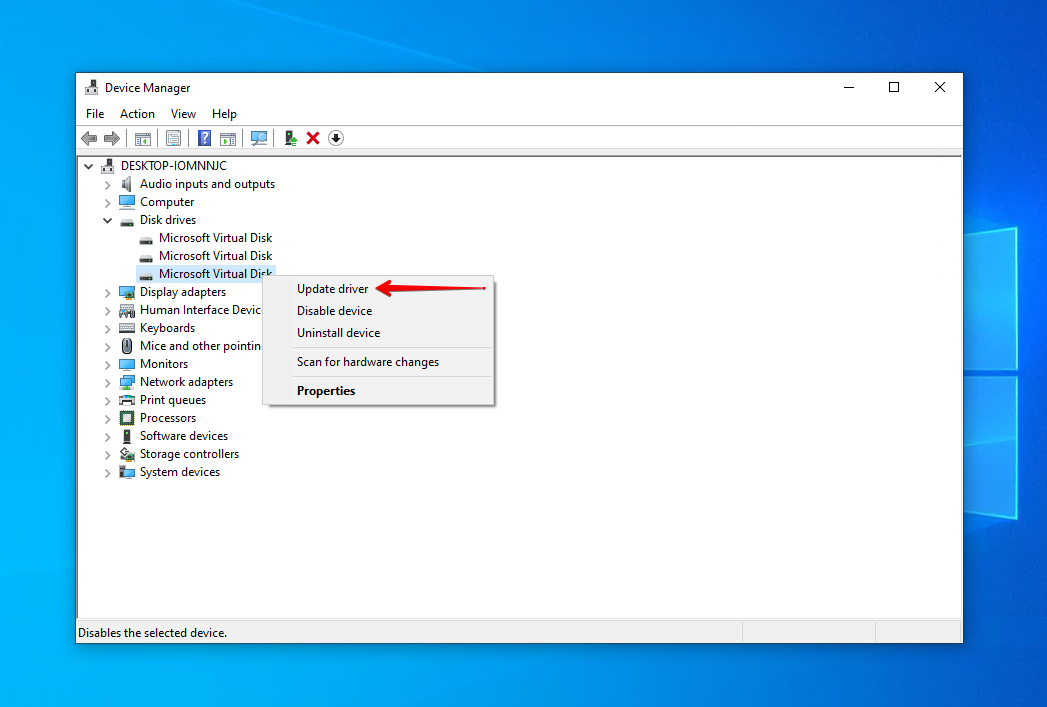Click the Human Interface Devices icon
The width and height of the screenshot is (1047, 707).
(x=127, y=310)
